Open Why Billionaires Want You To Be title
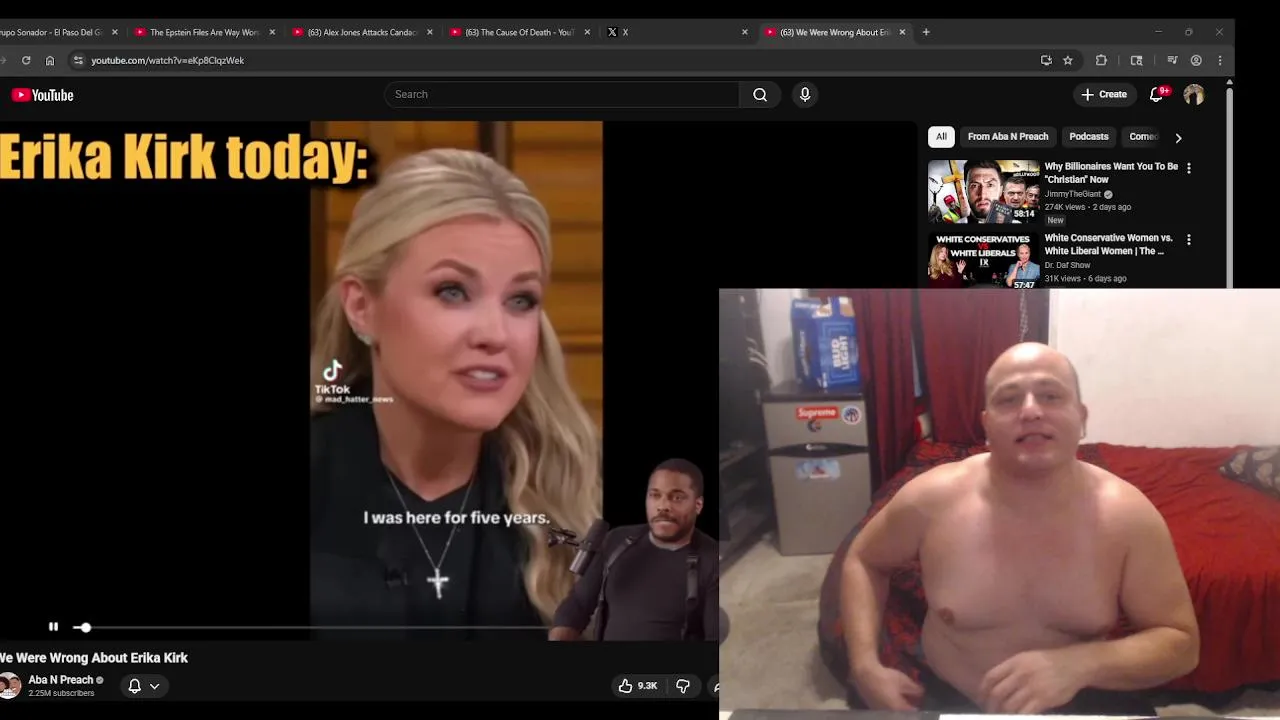Image resolution: width=1280 pixels, height=720 pixels. tap(1111, 173)
